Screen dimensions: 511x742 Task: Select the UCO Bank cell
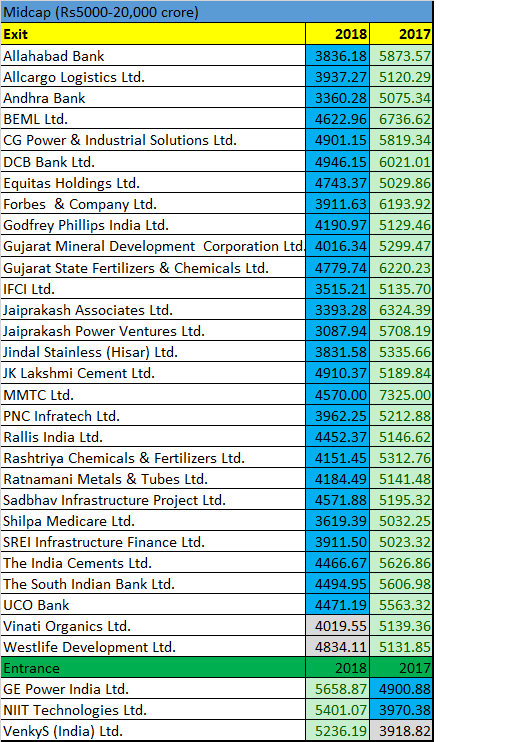click(153, 605)
